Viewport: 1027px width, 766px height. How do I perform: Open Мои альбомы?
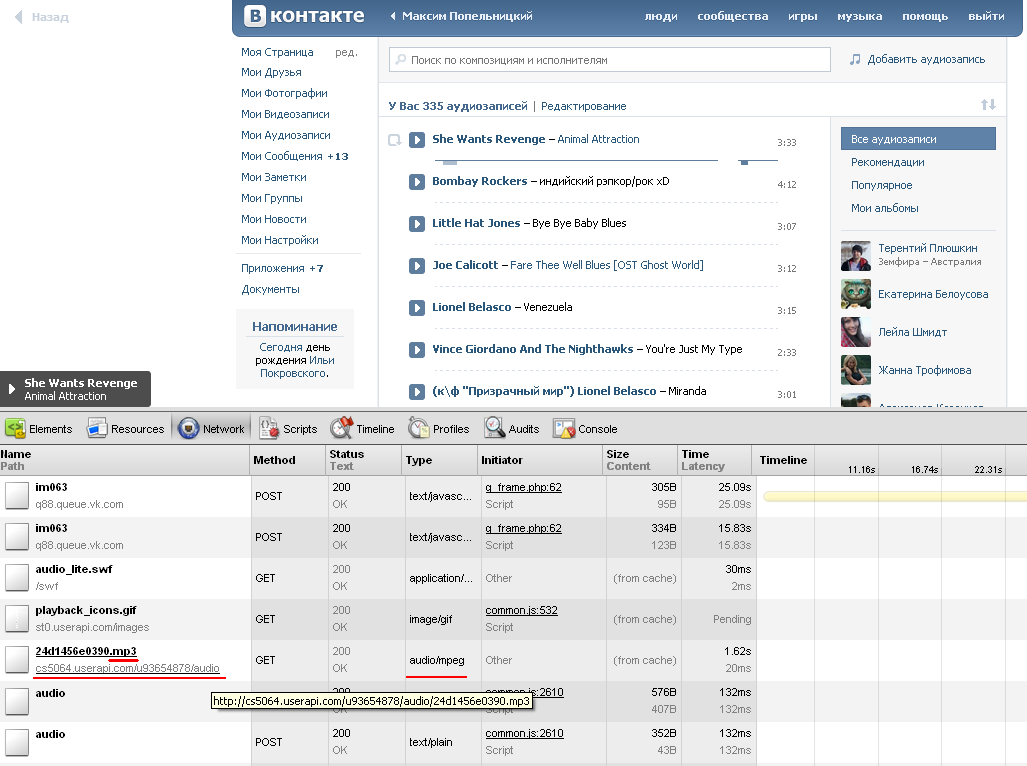pos(885,208)
